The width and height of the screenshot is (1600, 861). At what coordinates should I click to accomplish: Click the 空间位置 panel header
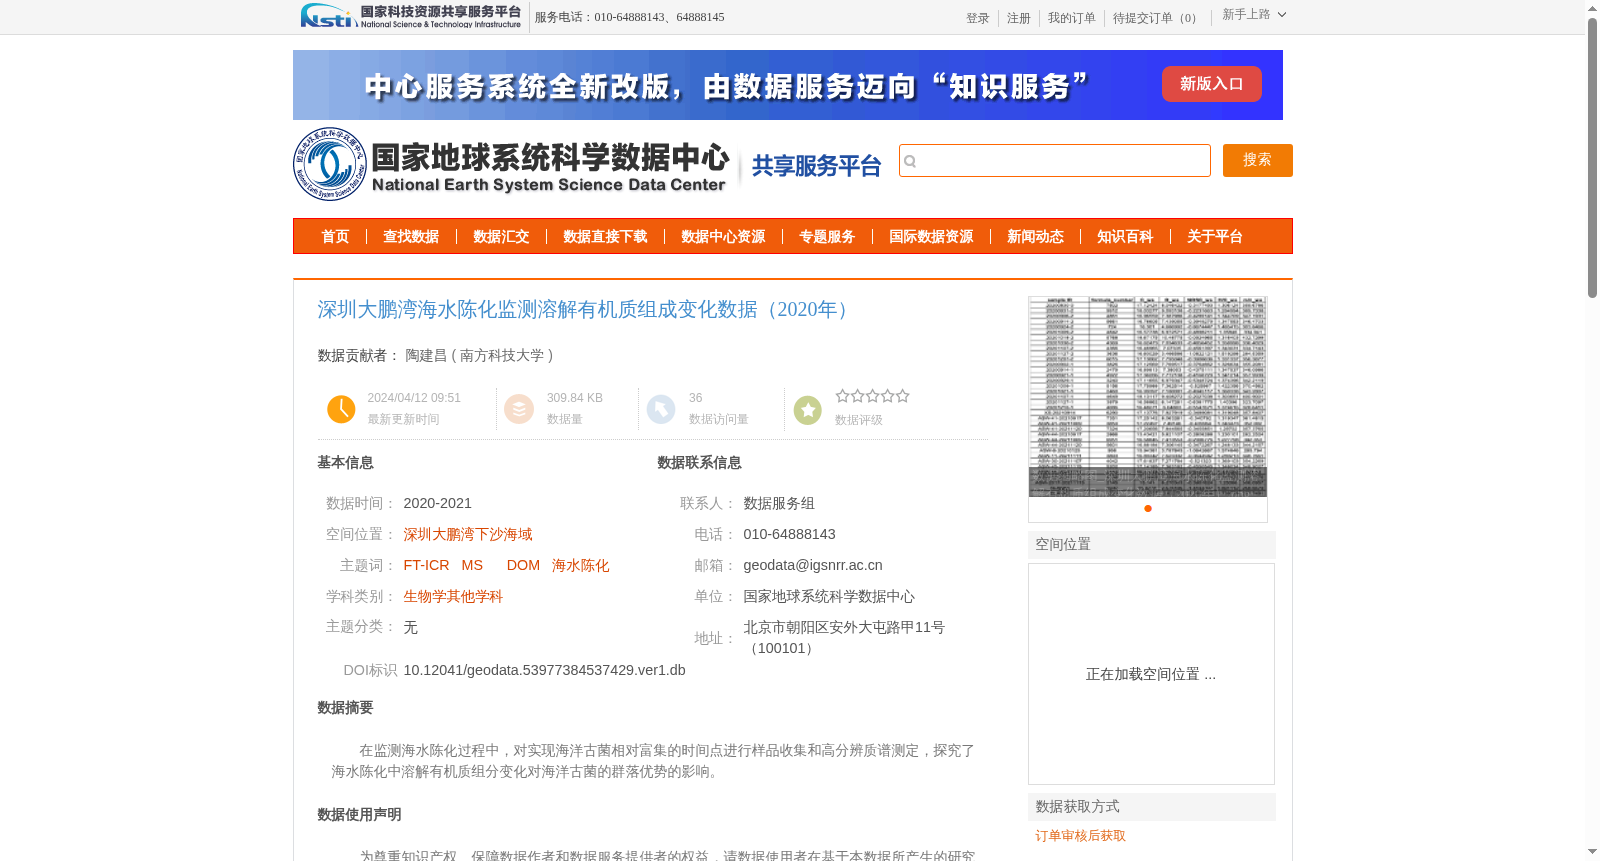click(x=1152, y=545)
